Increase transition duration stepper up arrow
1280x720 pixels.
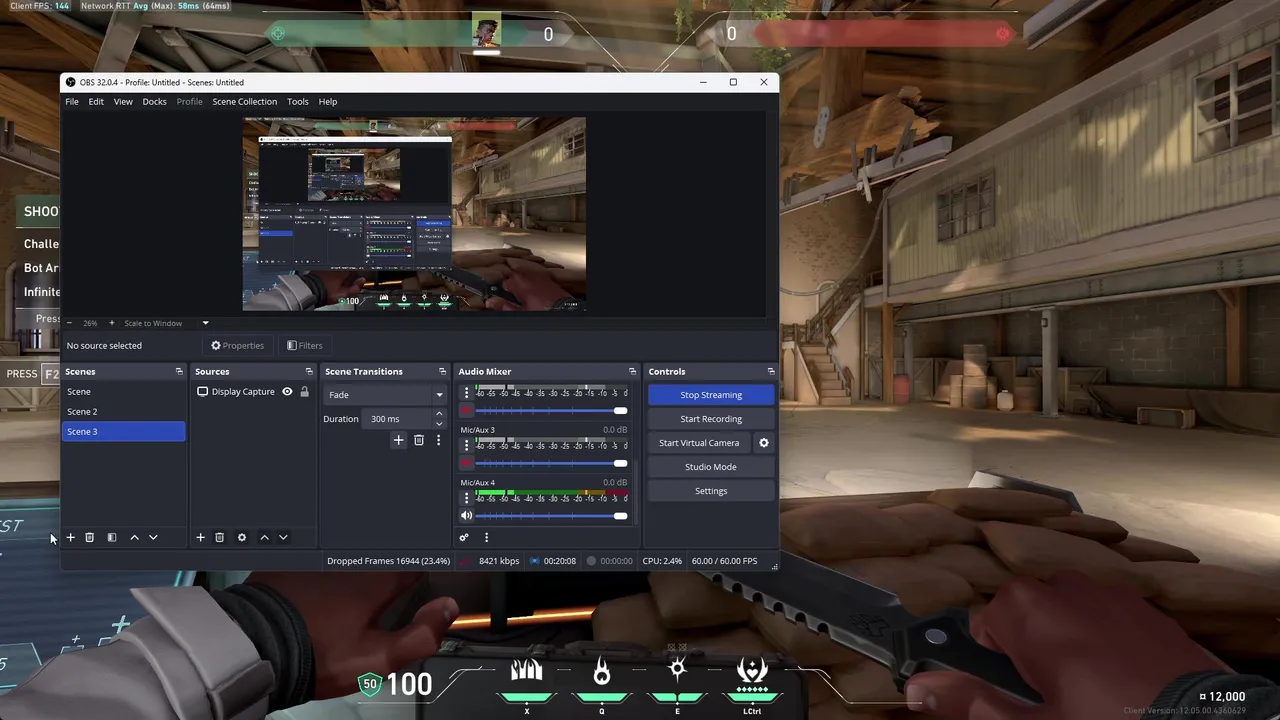pyautogui.click(x=439, y=414)
